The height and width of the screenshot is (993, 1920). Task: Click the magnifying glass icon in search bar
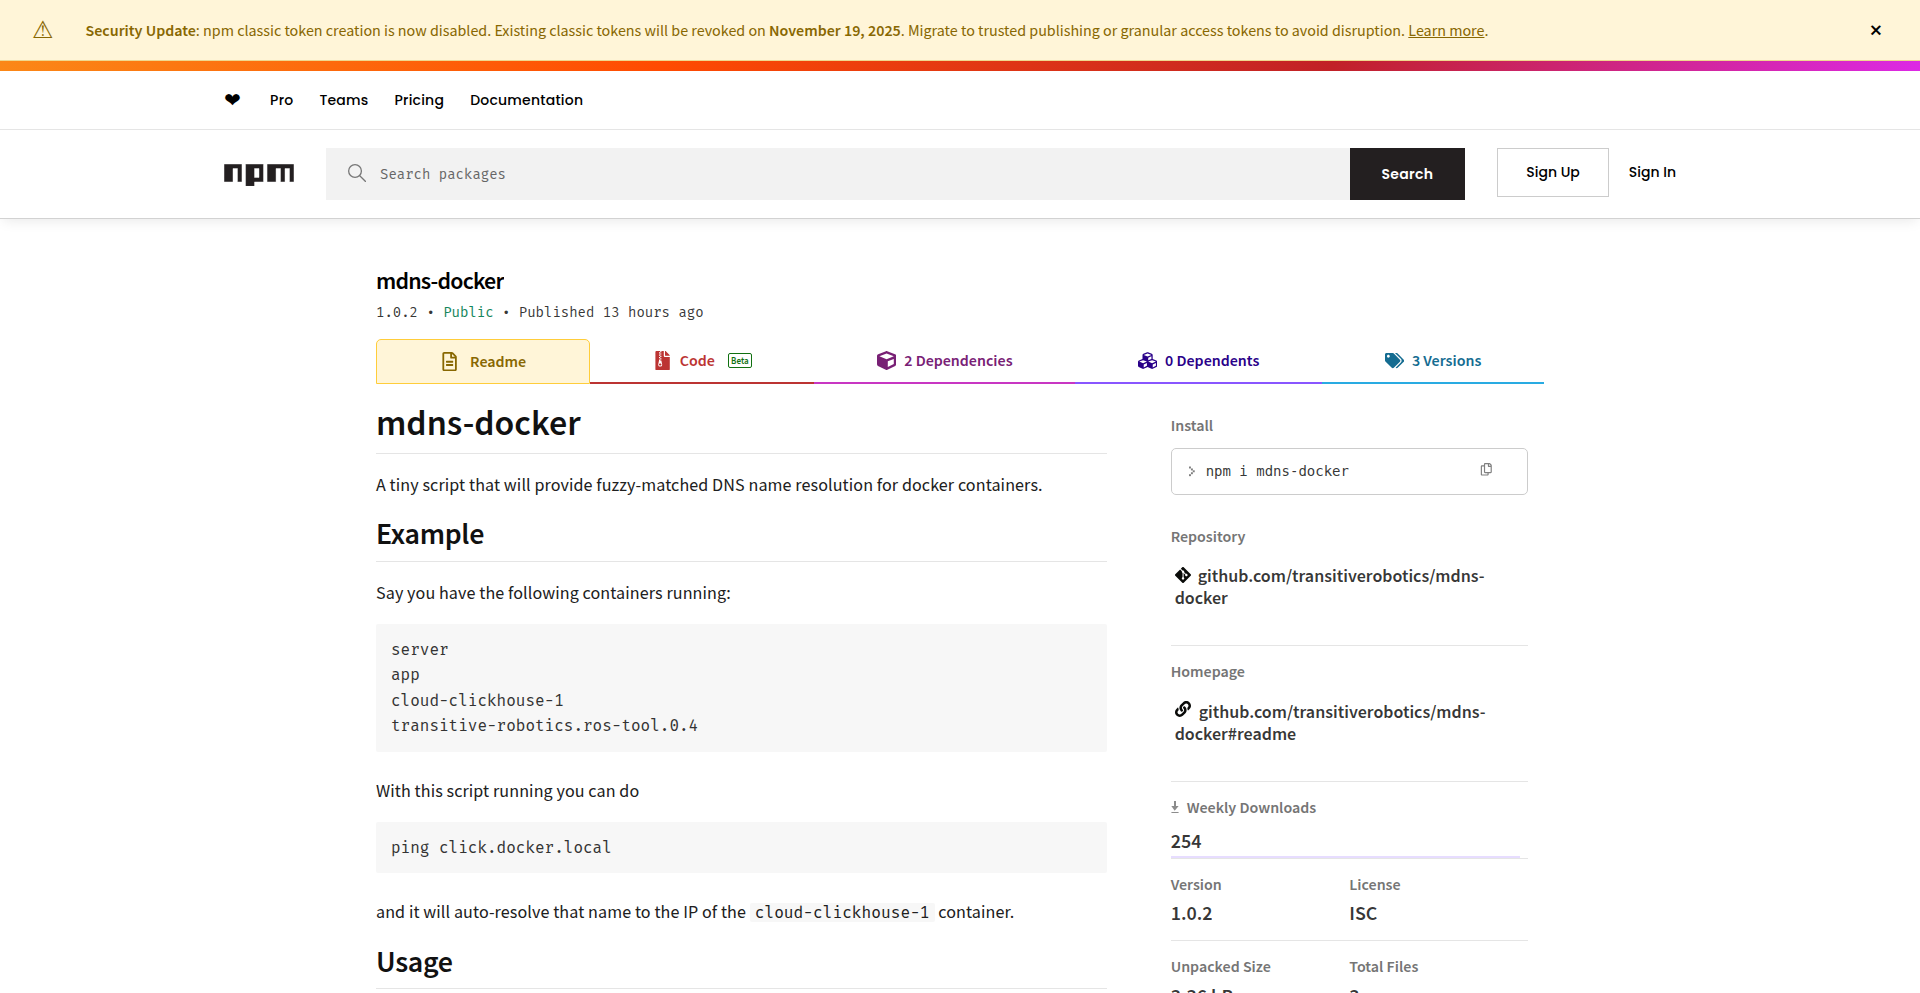pyautogui.click(x=357, y=173)
